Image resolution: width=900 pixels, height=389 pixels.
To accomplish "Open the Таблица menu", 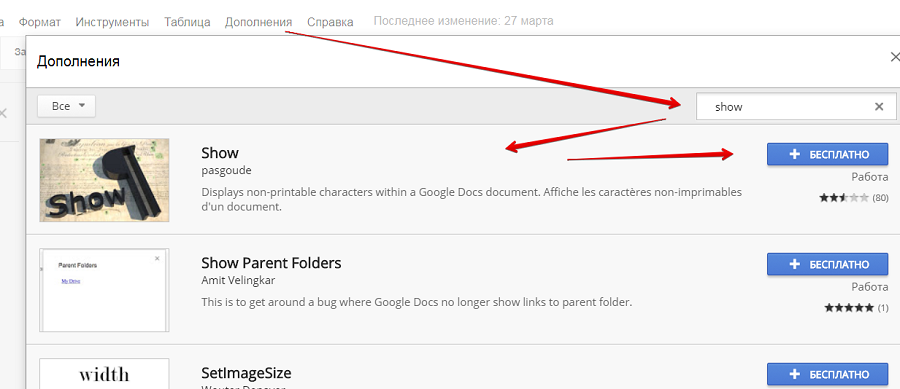I will click(x=187, y=22).
